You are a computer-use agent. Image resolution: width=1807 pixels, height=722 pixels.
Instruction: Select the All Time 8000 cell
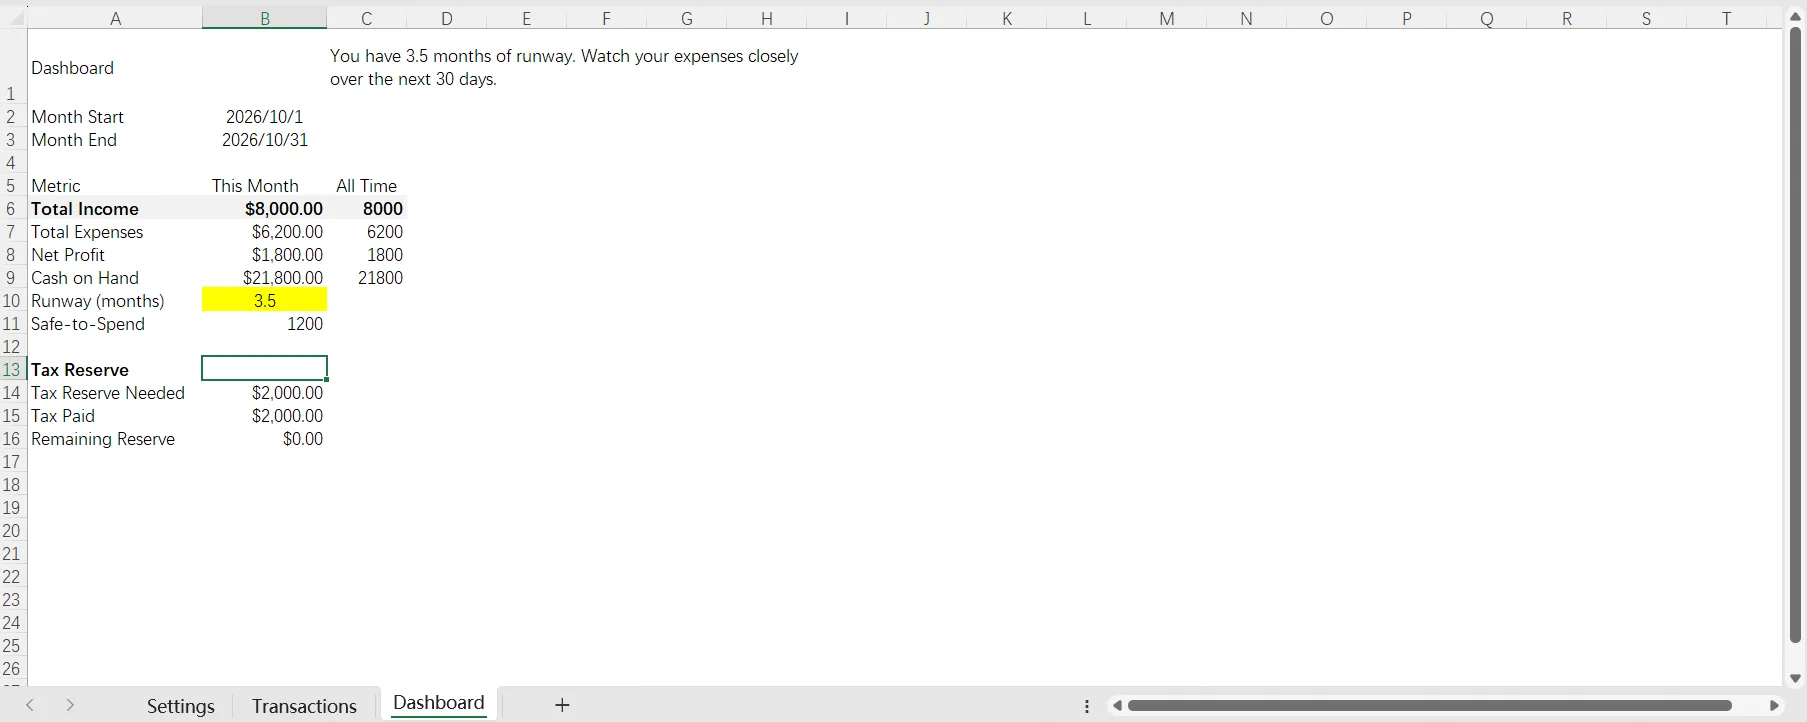367,209
